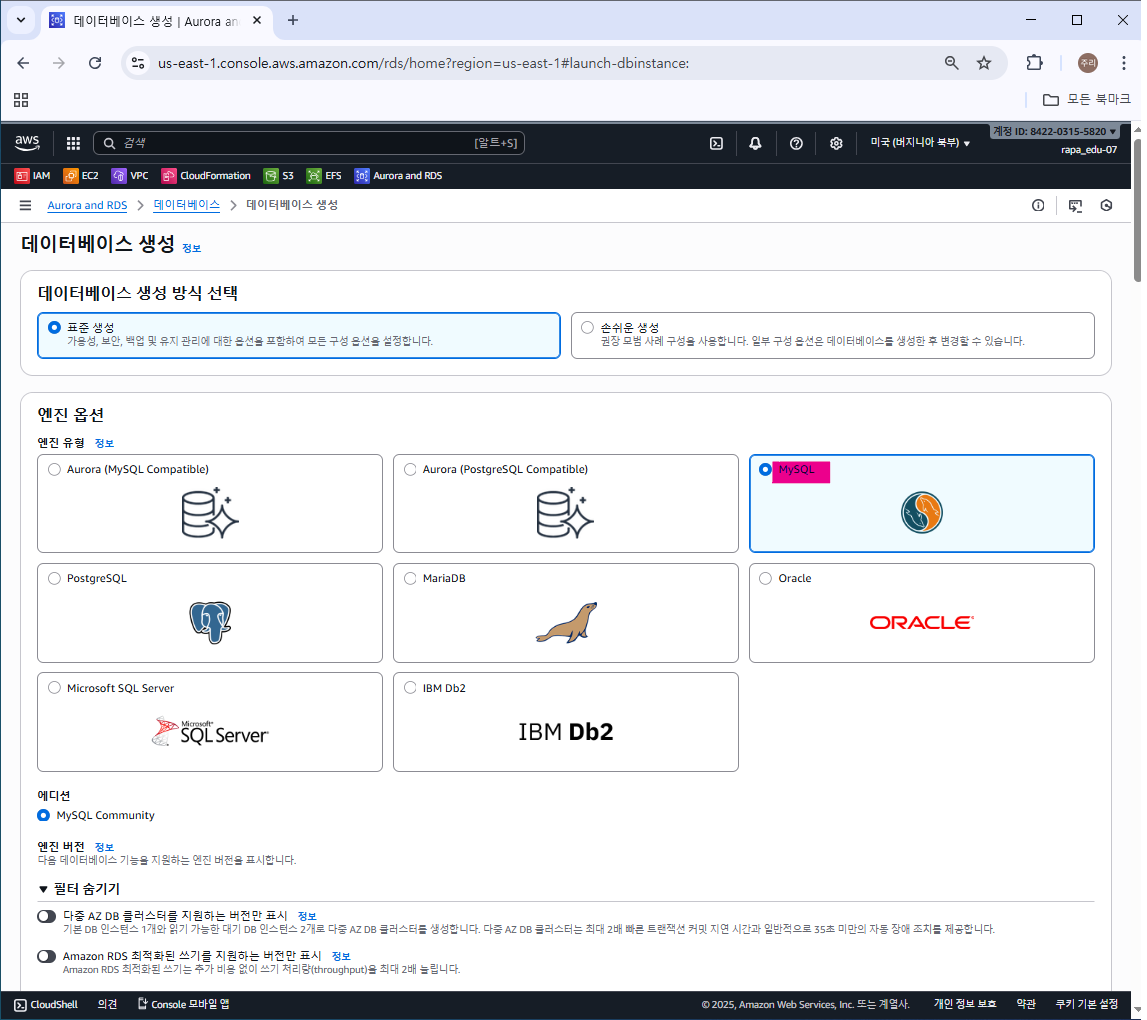Choose the Microsoft SQL Server engine
The width and height of the screenshot is (1147, 1020).
pyautogui.click(x=54, y=688)
